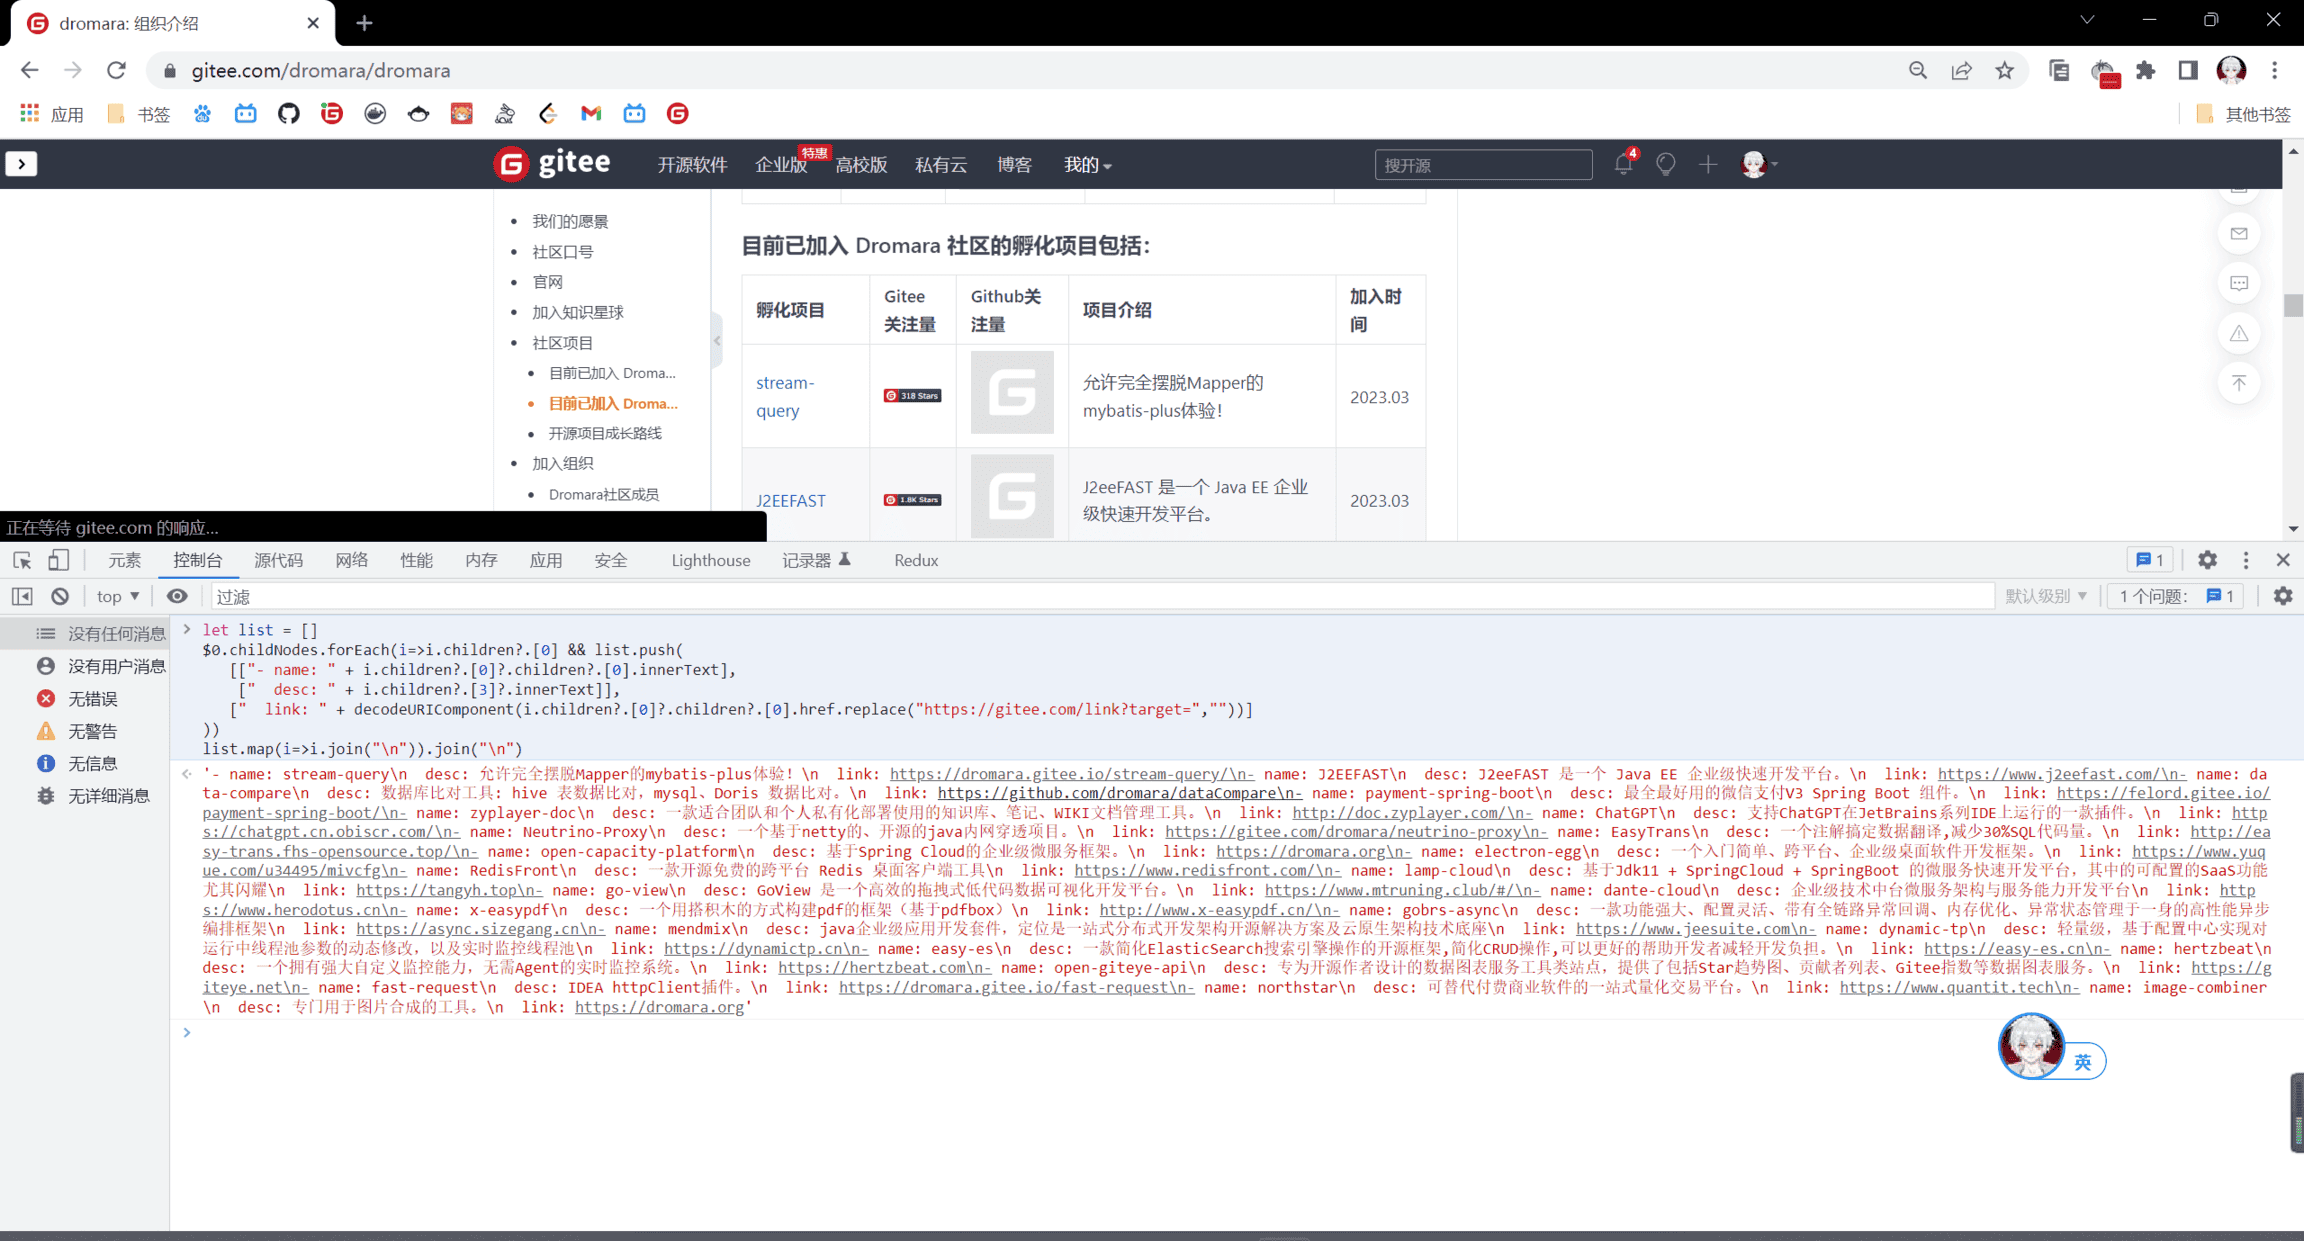
Task: Click the Gitee plus create icon
Action: (1708, 165)
